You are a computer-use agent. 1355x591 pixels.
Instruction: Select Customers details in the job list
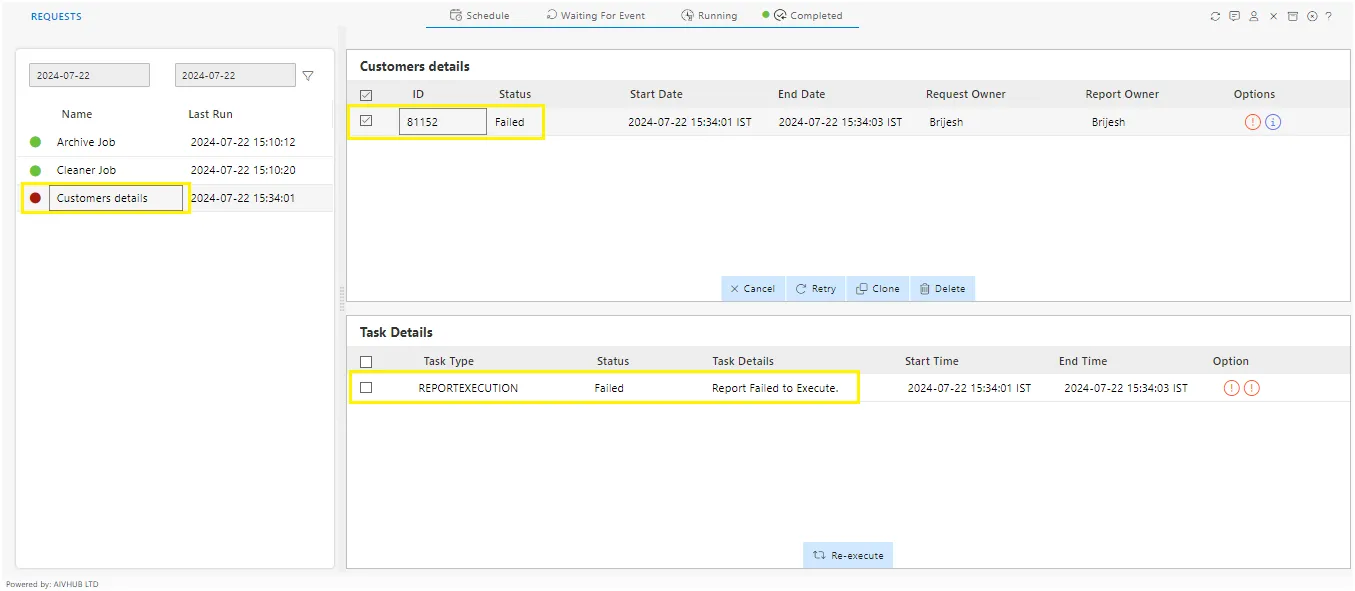tap(116, 198)
